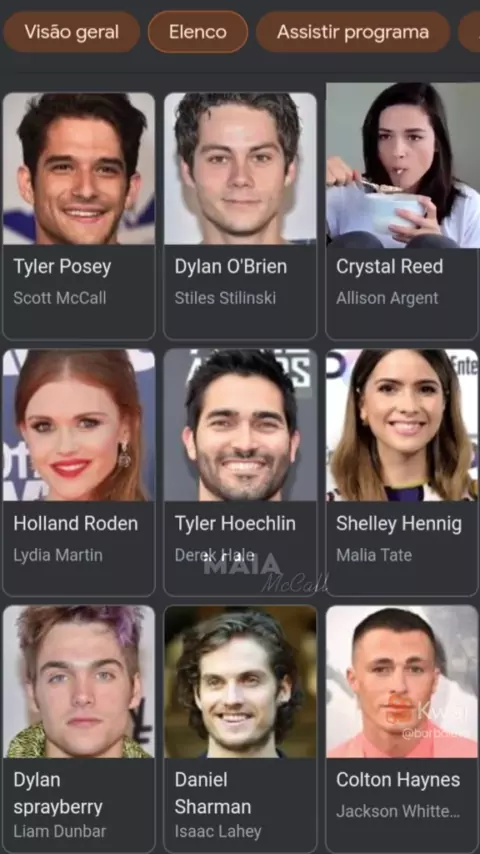The height and width of the screenshot is (854, 480).
Task: Open Daniel Sharman's photo
Action: pos(240,681)
